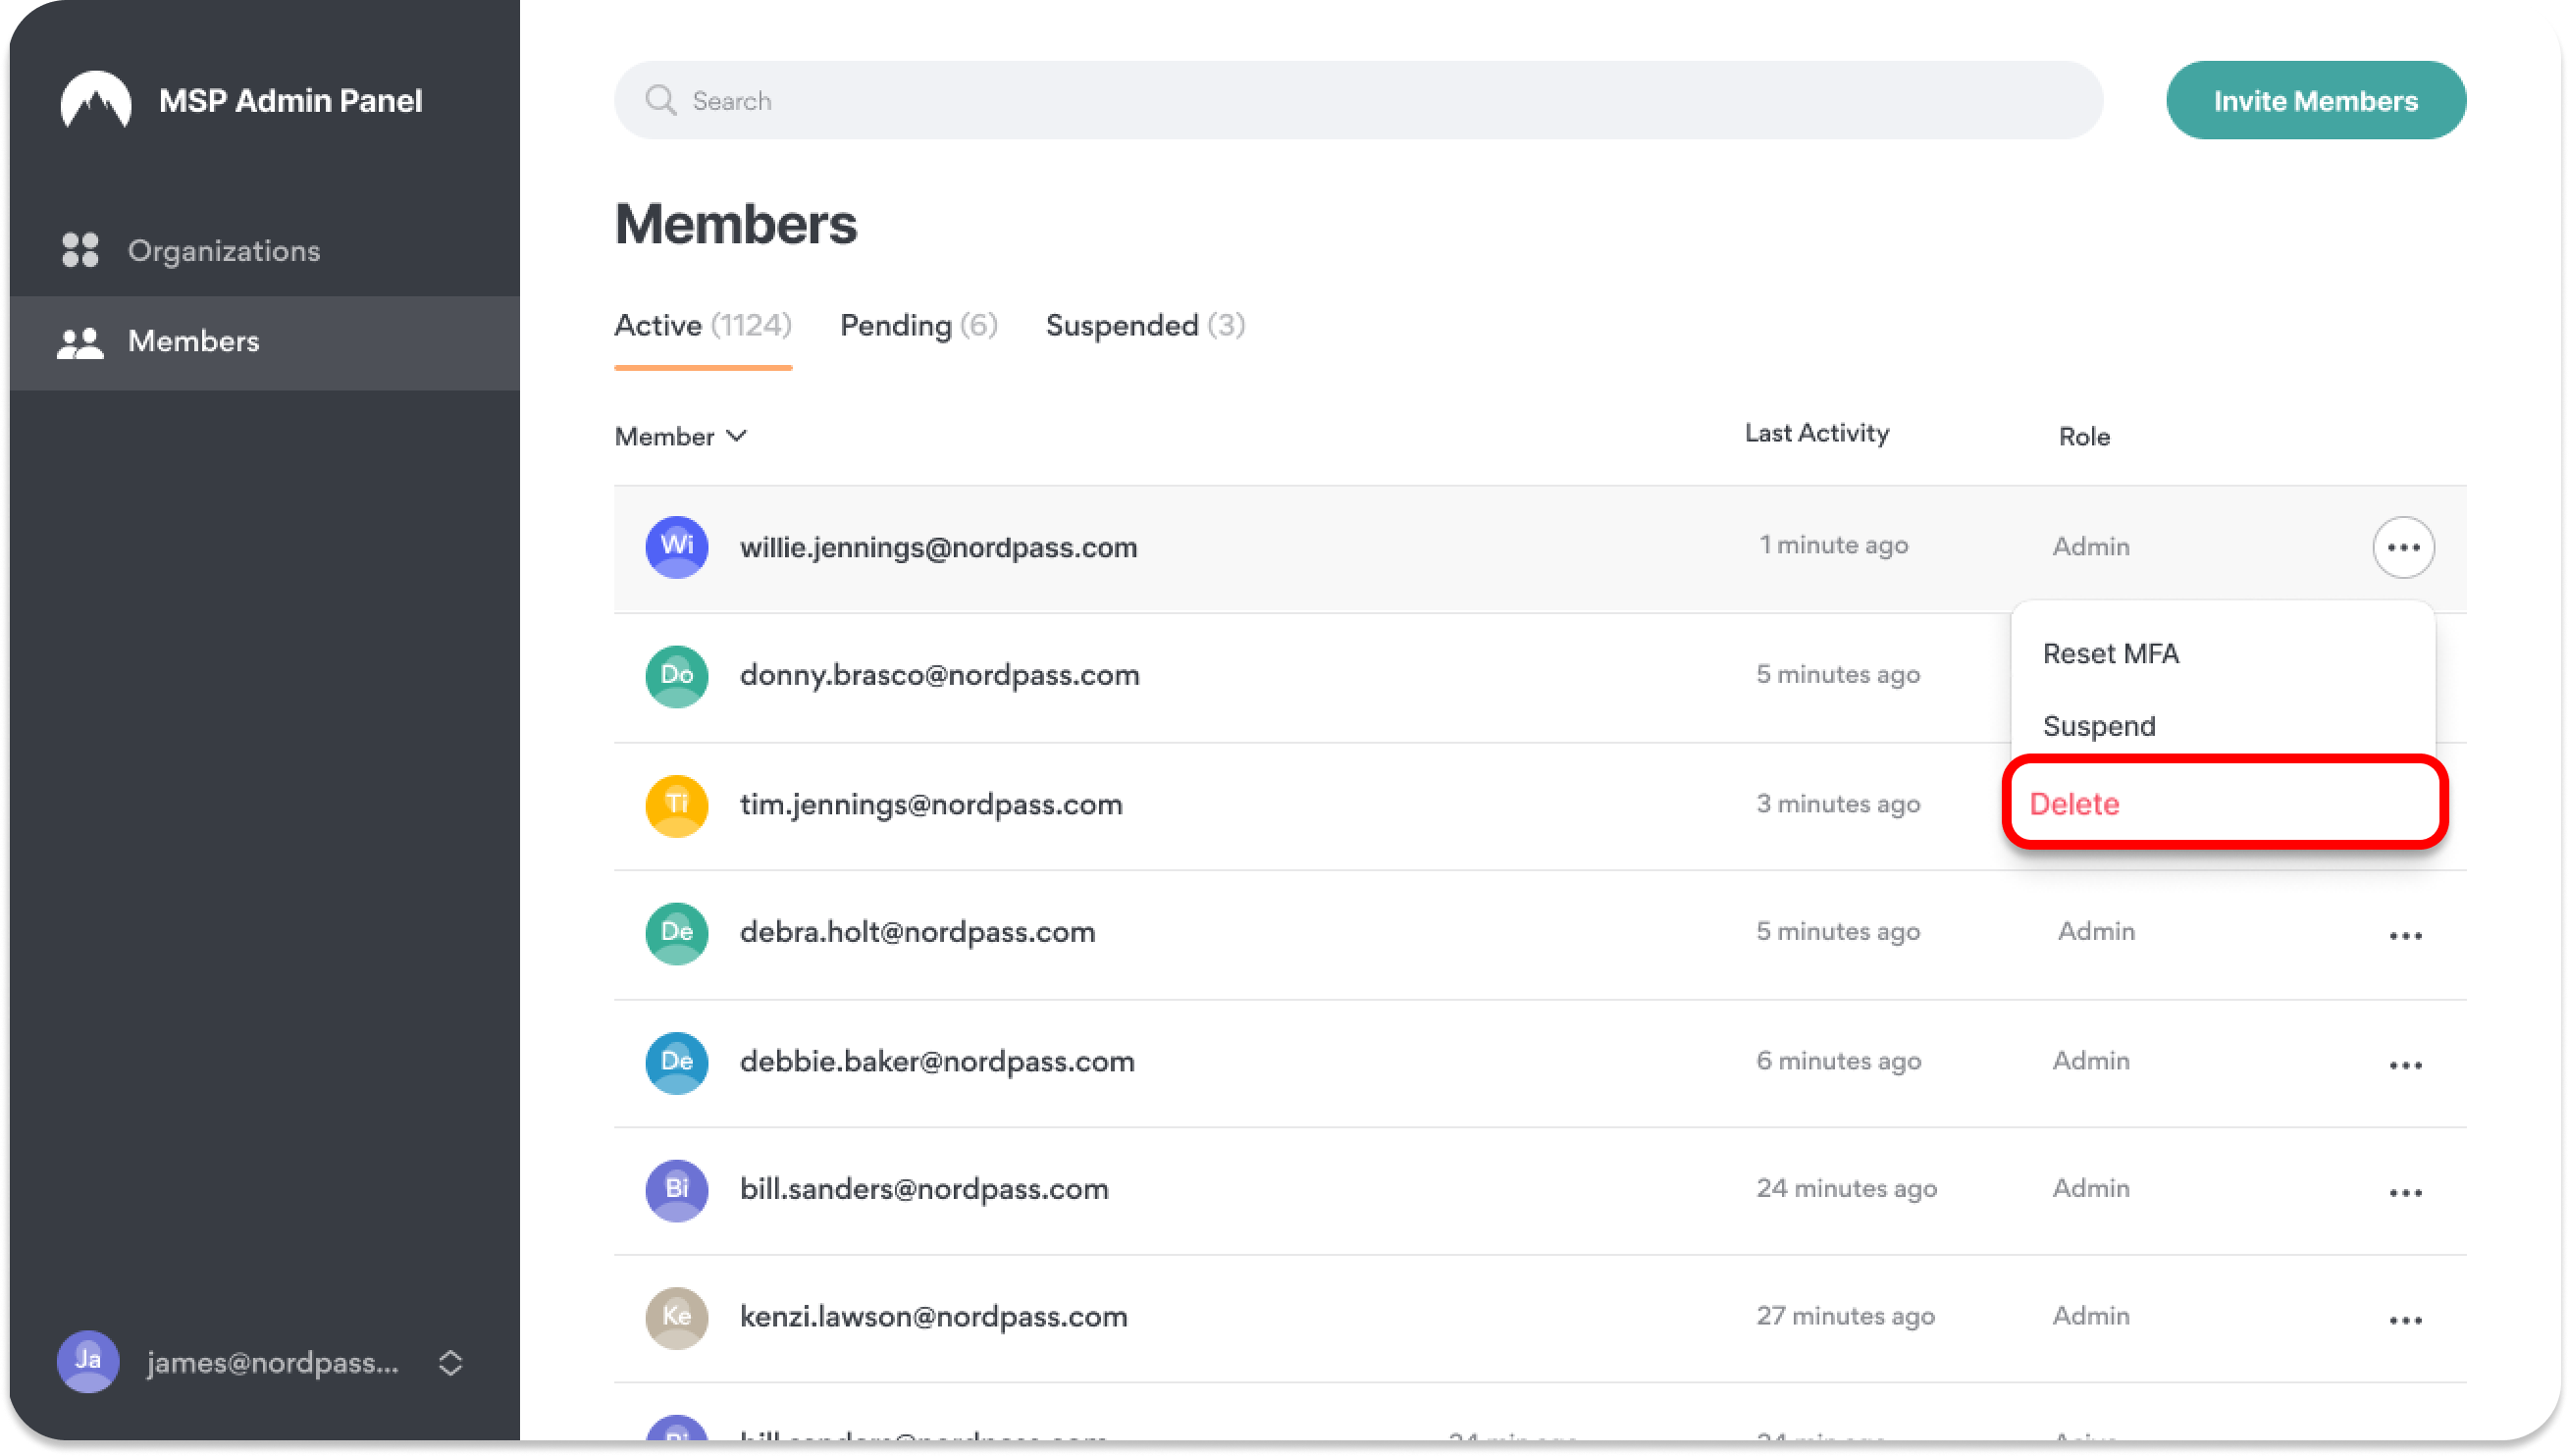2569x1456 pixels.
Task: Click the Bi avatar for bill.sanders
Action: coord(677,1190)
